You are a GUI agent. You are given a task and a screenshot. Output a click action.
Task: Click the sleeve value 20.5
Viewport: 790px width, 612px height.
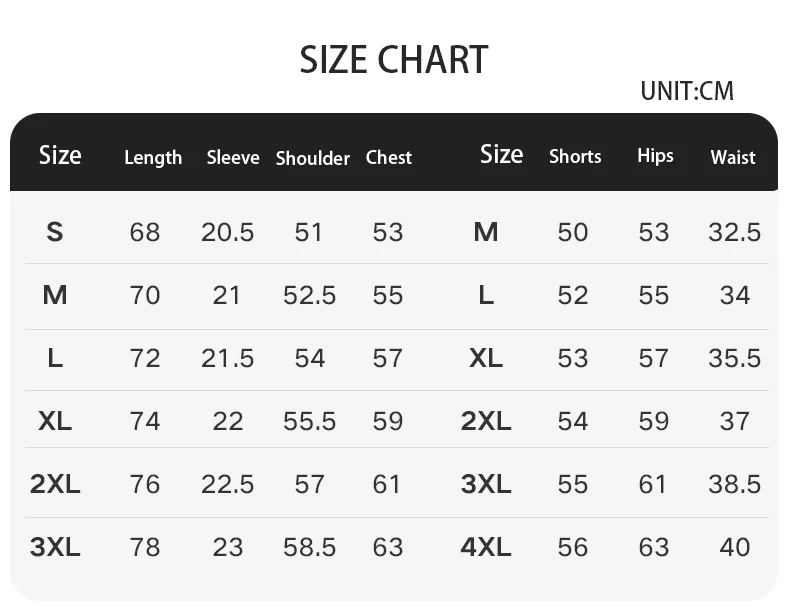pyautogui.click(x=228, y=232)
